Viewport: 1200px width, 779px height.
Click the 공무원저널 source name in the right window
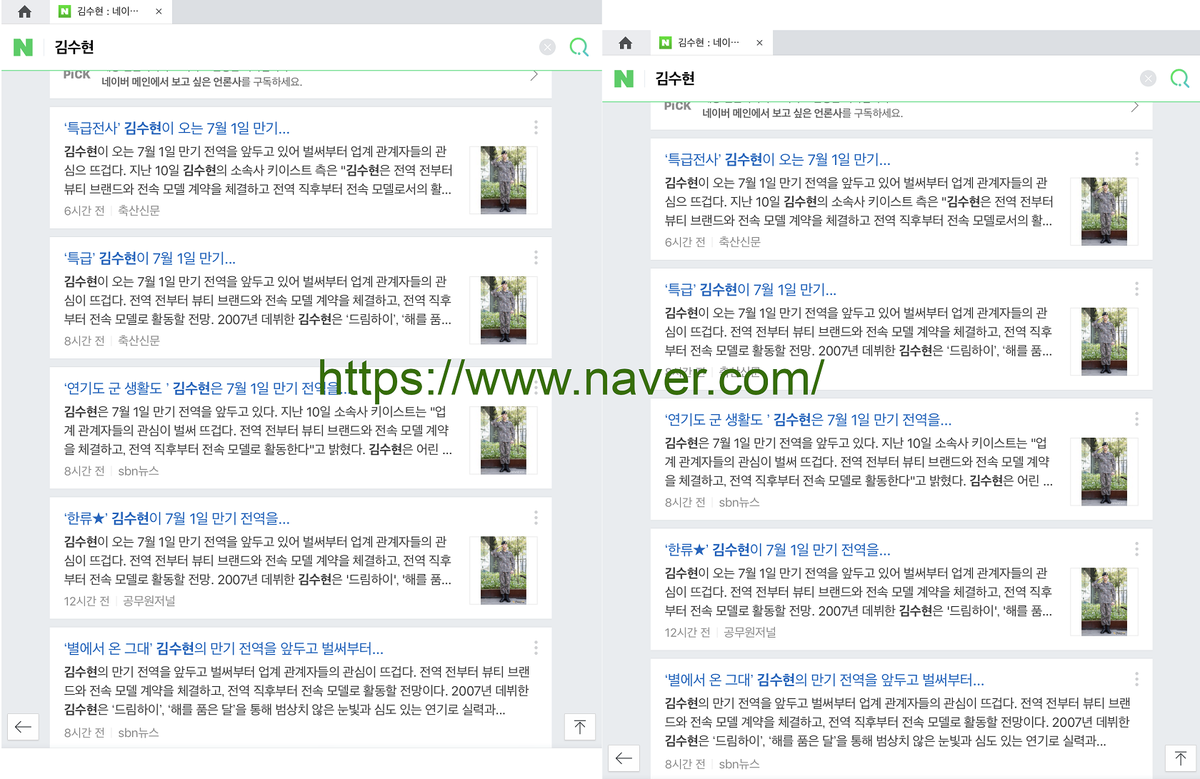click(750, 632)
